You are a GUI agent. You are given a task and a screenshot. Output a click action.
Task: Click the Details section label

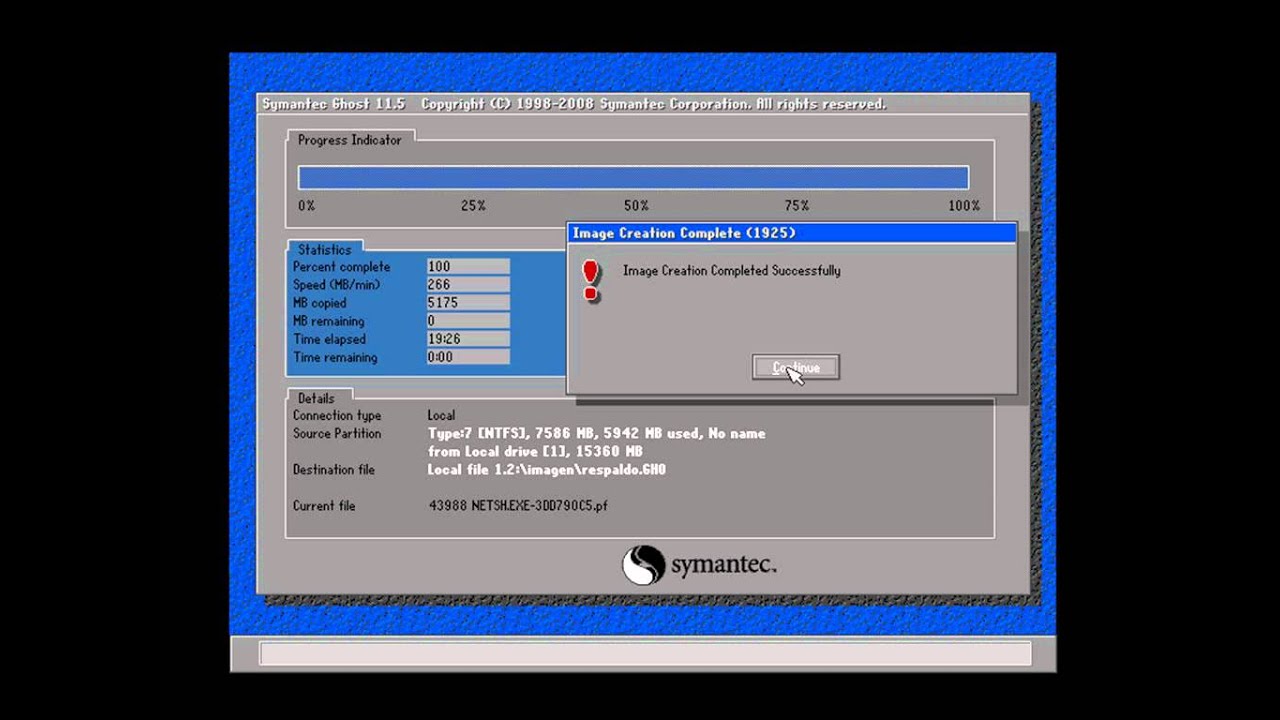(316, 398)
